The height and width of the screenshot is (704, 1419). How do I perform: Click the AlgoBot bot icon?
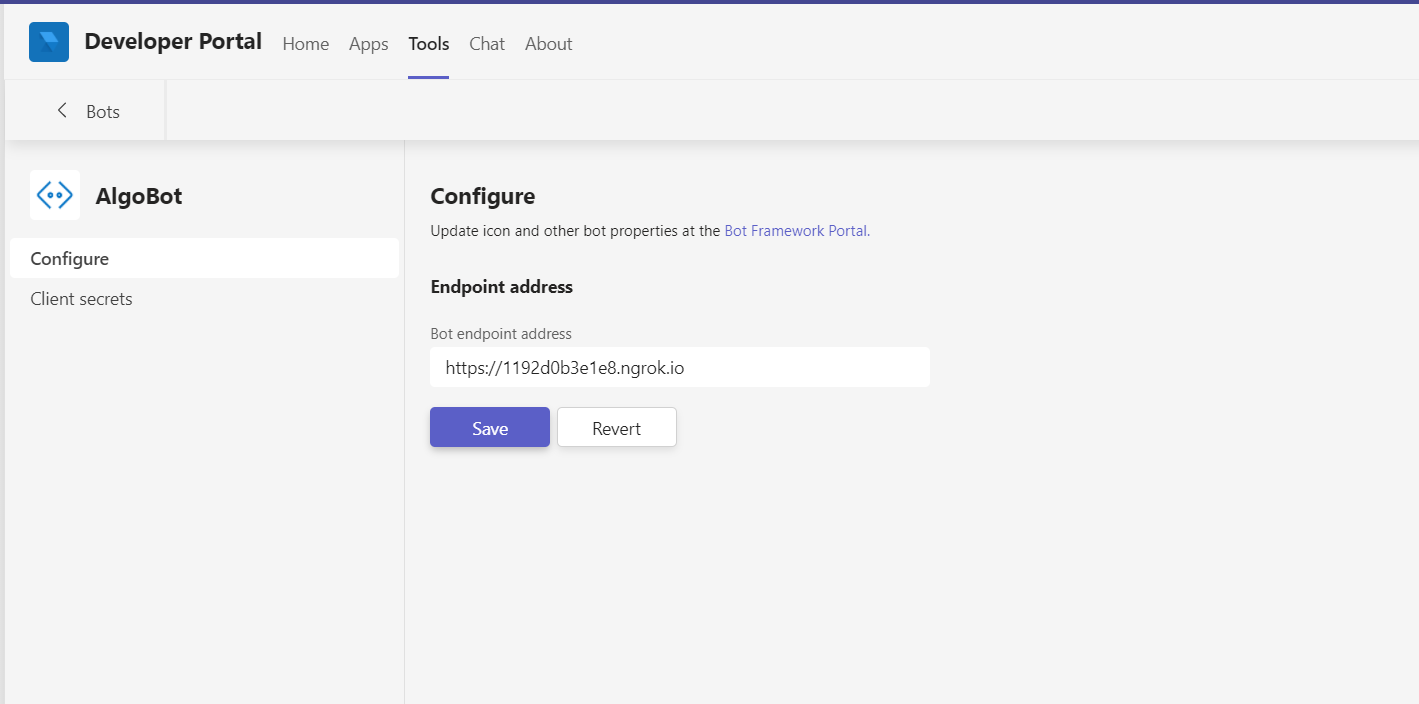tap(54, 195)
